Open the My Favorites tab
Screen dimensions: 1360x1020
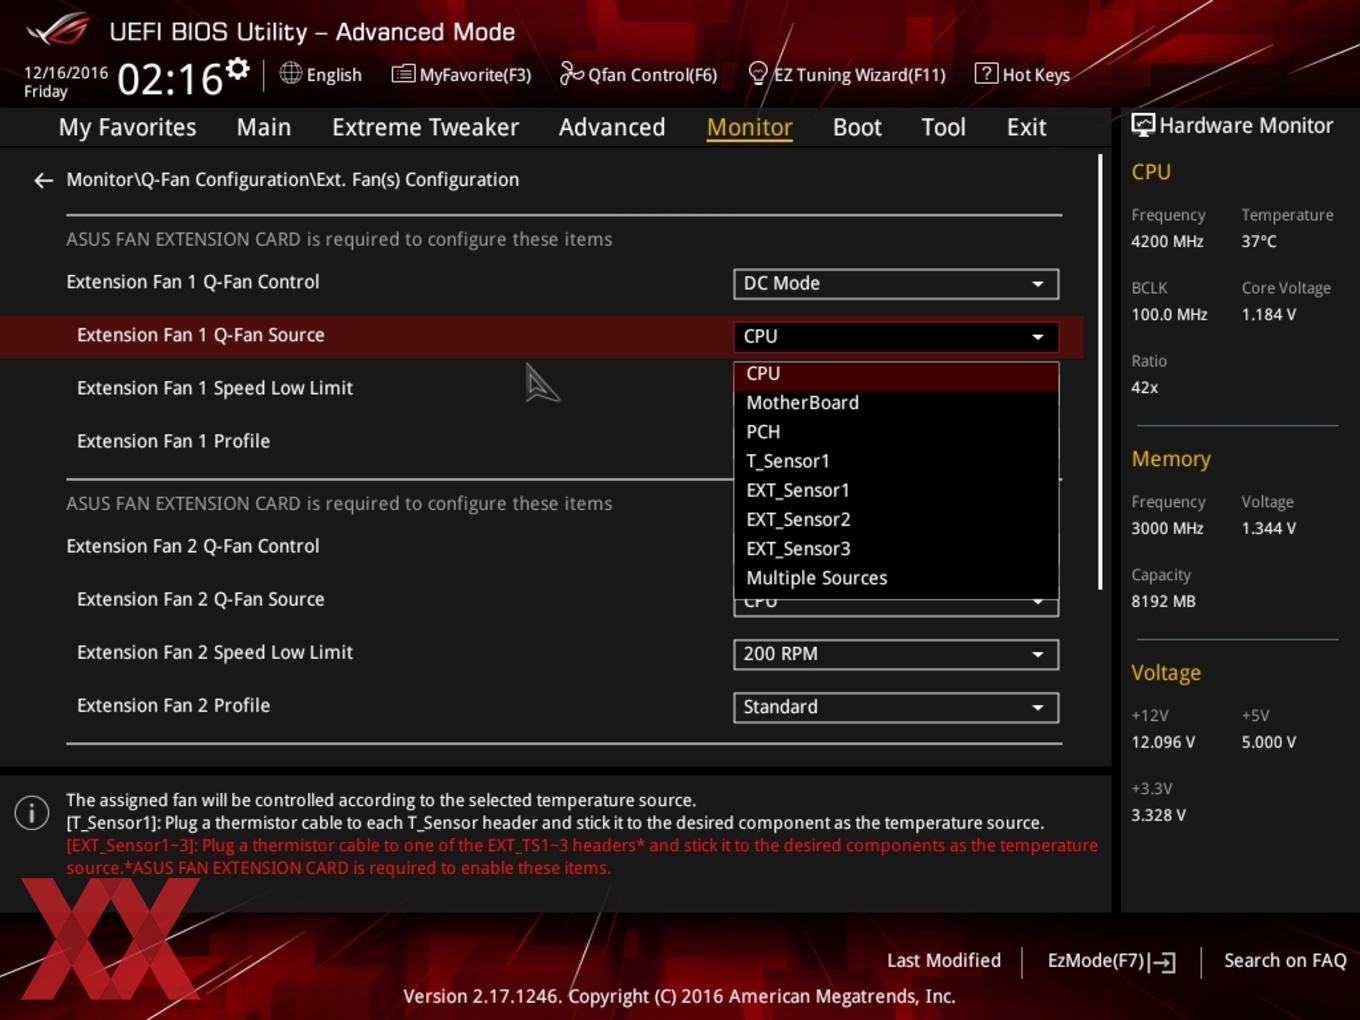tap(127, 127)
